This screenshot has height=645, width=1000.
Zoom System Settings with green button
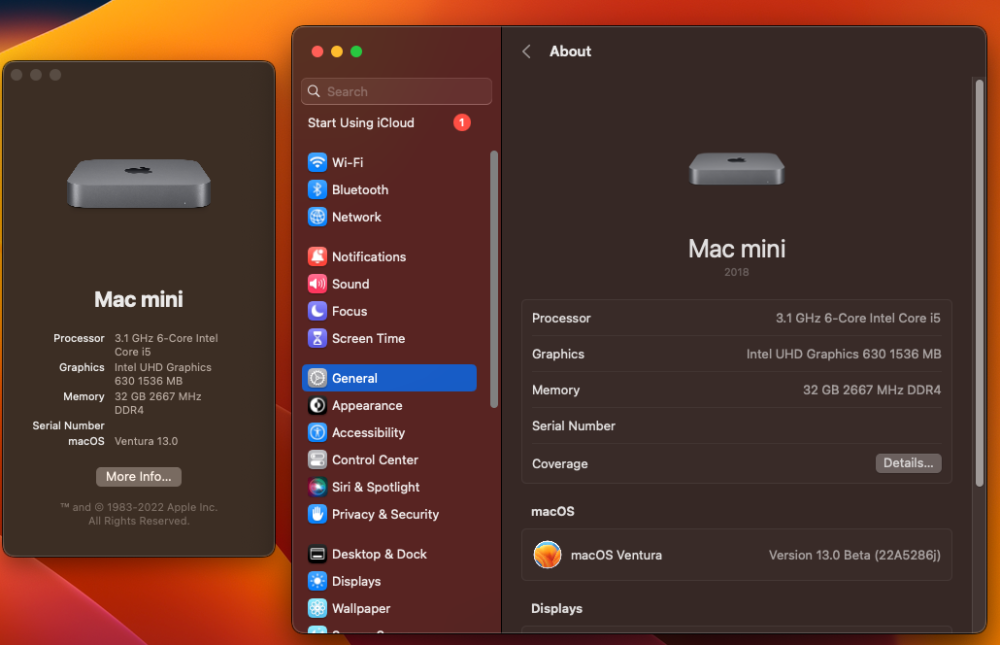tap(357, 52)
